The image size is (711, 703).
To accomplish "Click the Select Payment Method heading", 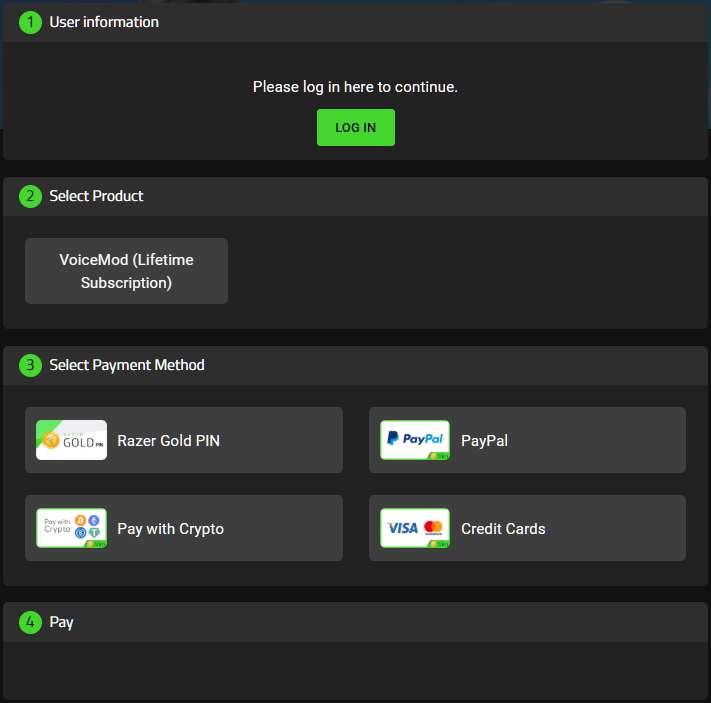I will pos(127,365).
